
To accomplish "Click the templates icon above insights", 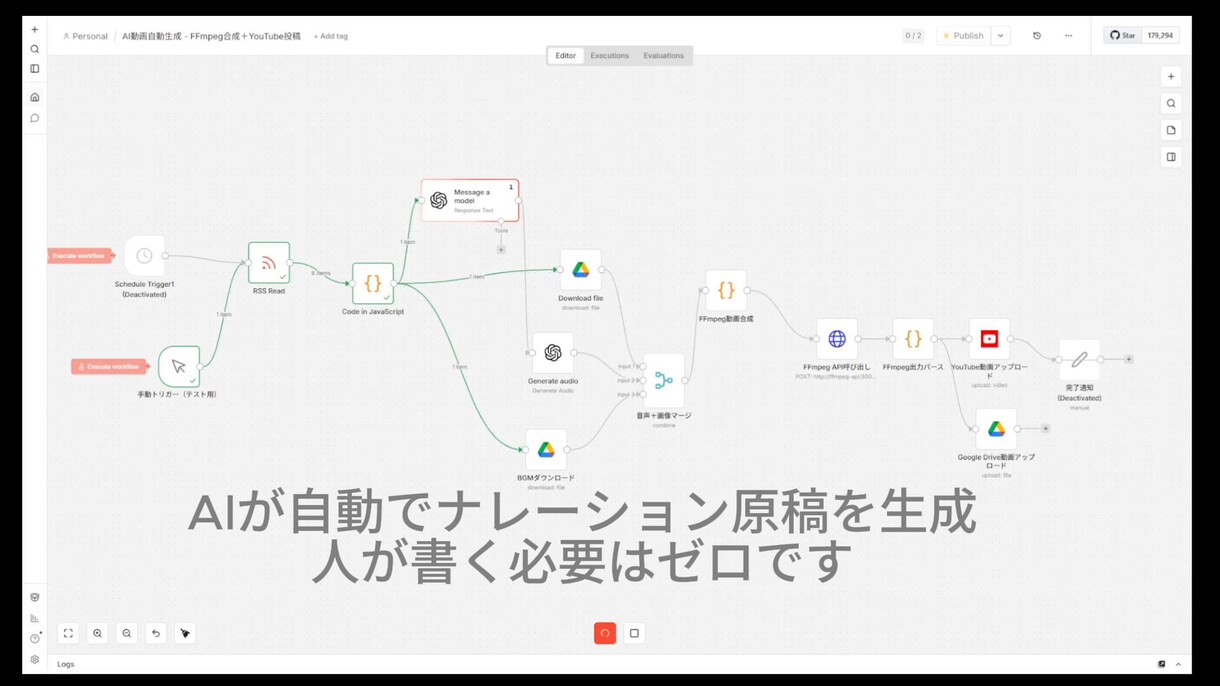I will [x=35, y=597].
